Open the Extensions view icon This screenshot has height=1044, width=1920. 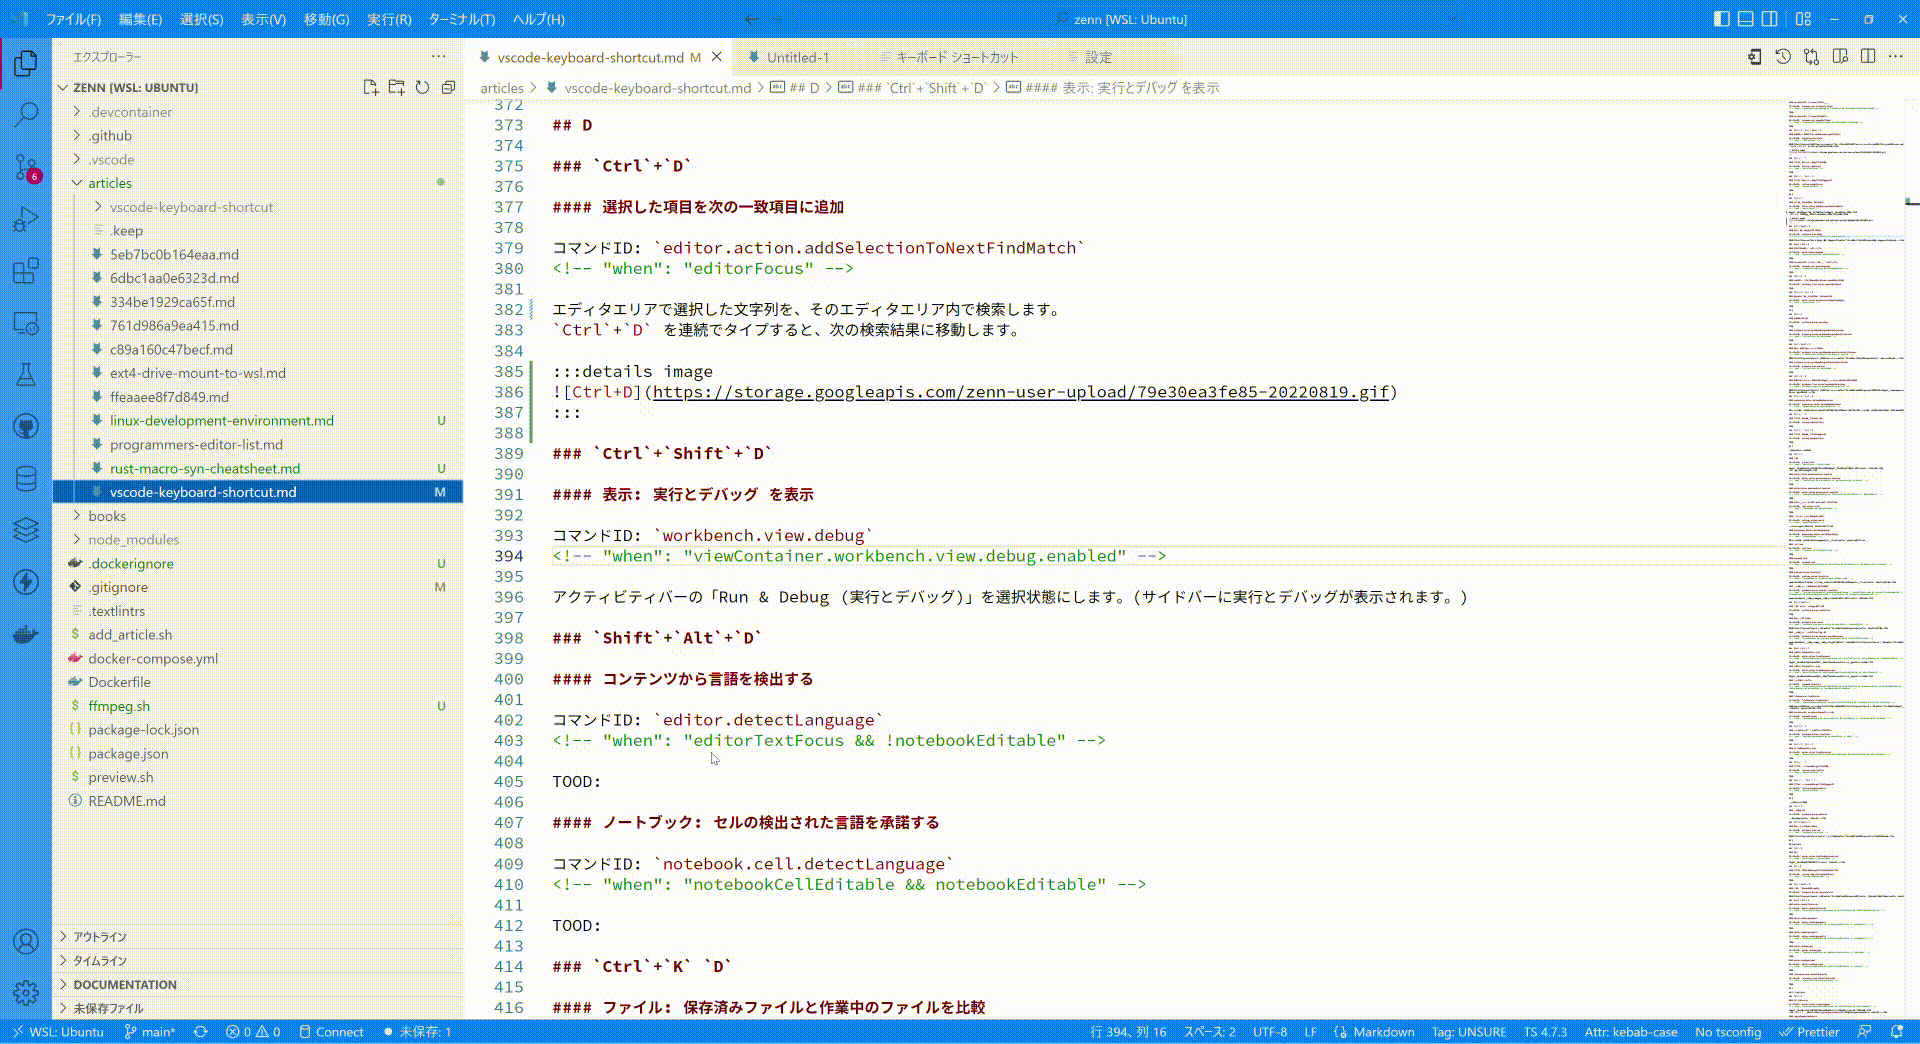pyautogui.click(x=26, y=270)
